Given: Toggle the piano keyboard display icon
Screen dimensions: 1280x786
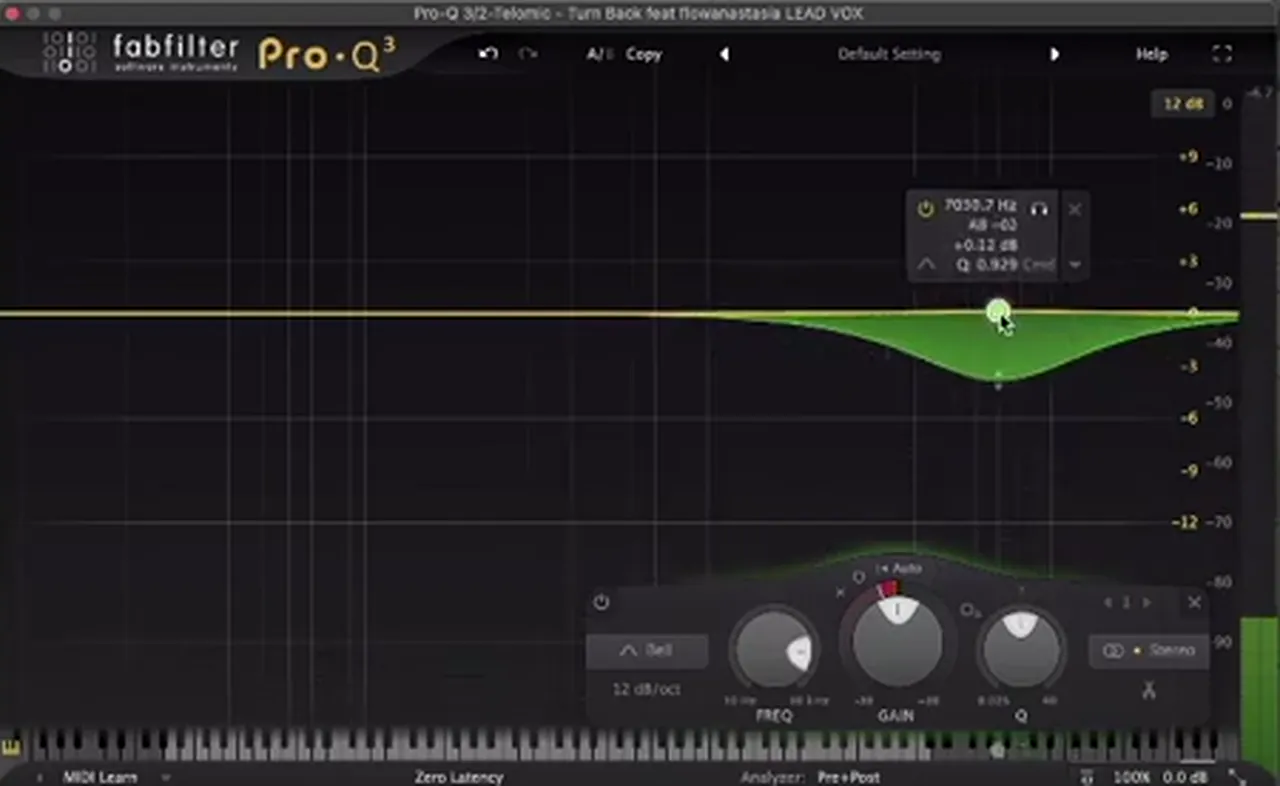Looking at the screenshot, I should [x=11, y=747].
